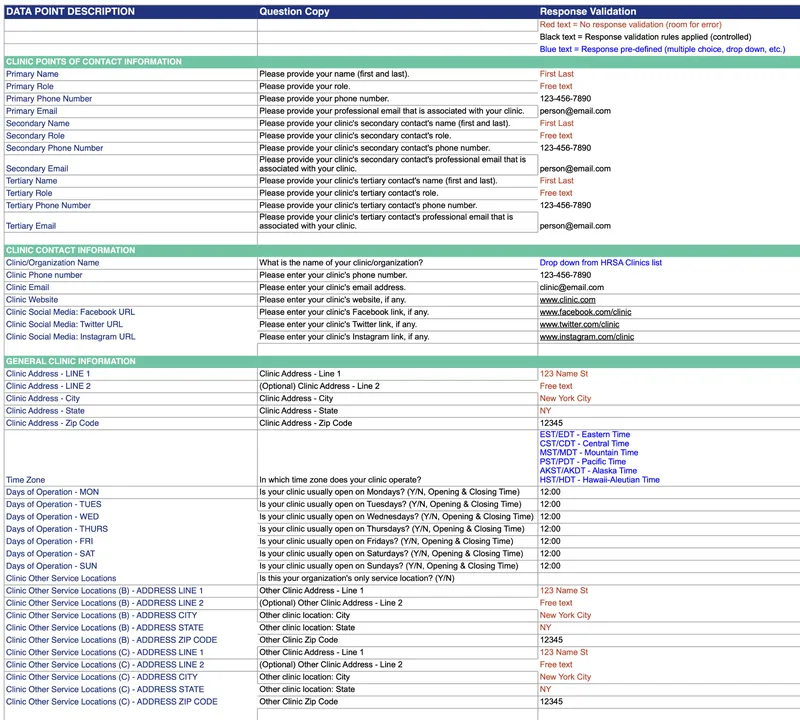Click 'Clinic Other Service Locations' cell
800x720 pixels.
tap(131, 579)
